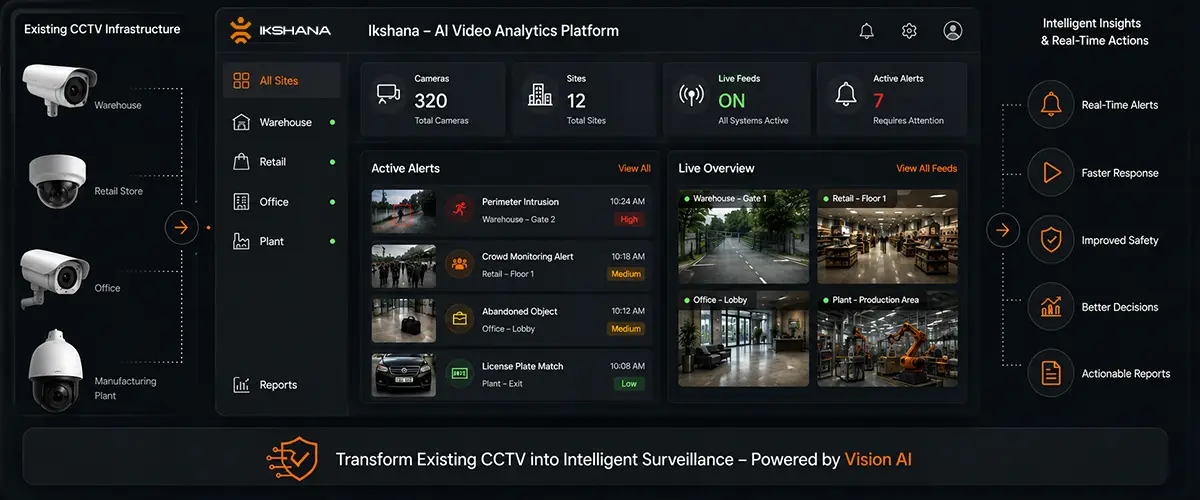The width and height of the screenshot is (1200, 500).
Task: Click View All in Active Alerts
Action: tap(634, 169)
